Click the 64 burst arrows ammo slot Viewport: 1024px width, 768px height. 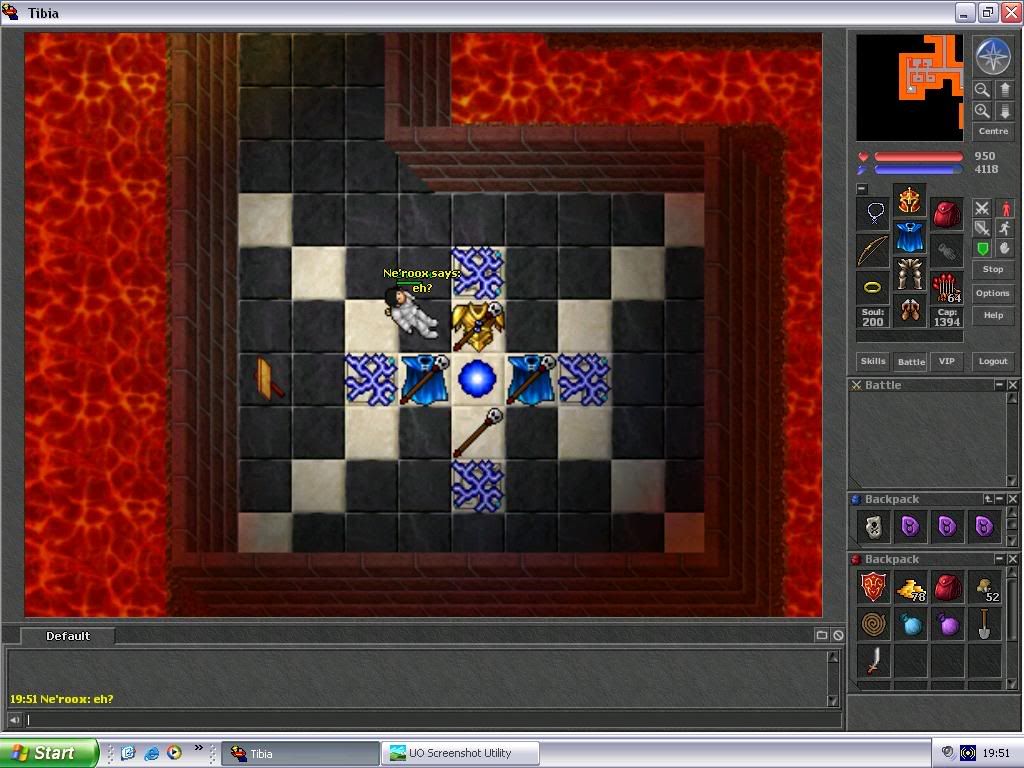click(x=946, y=287)
